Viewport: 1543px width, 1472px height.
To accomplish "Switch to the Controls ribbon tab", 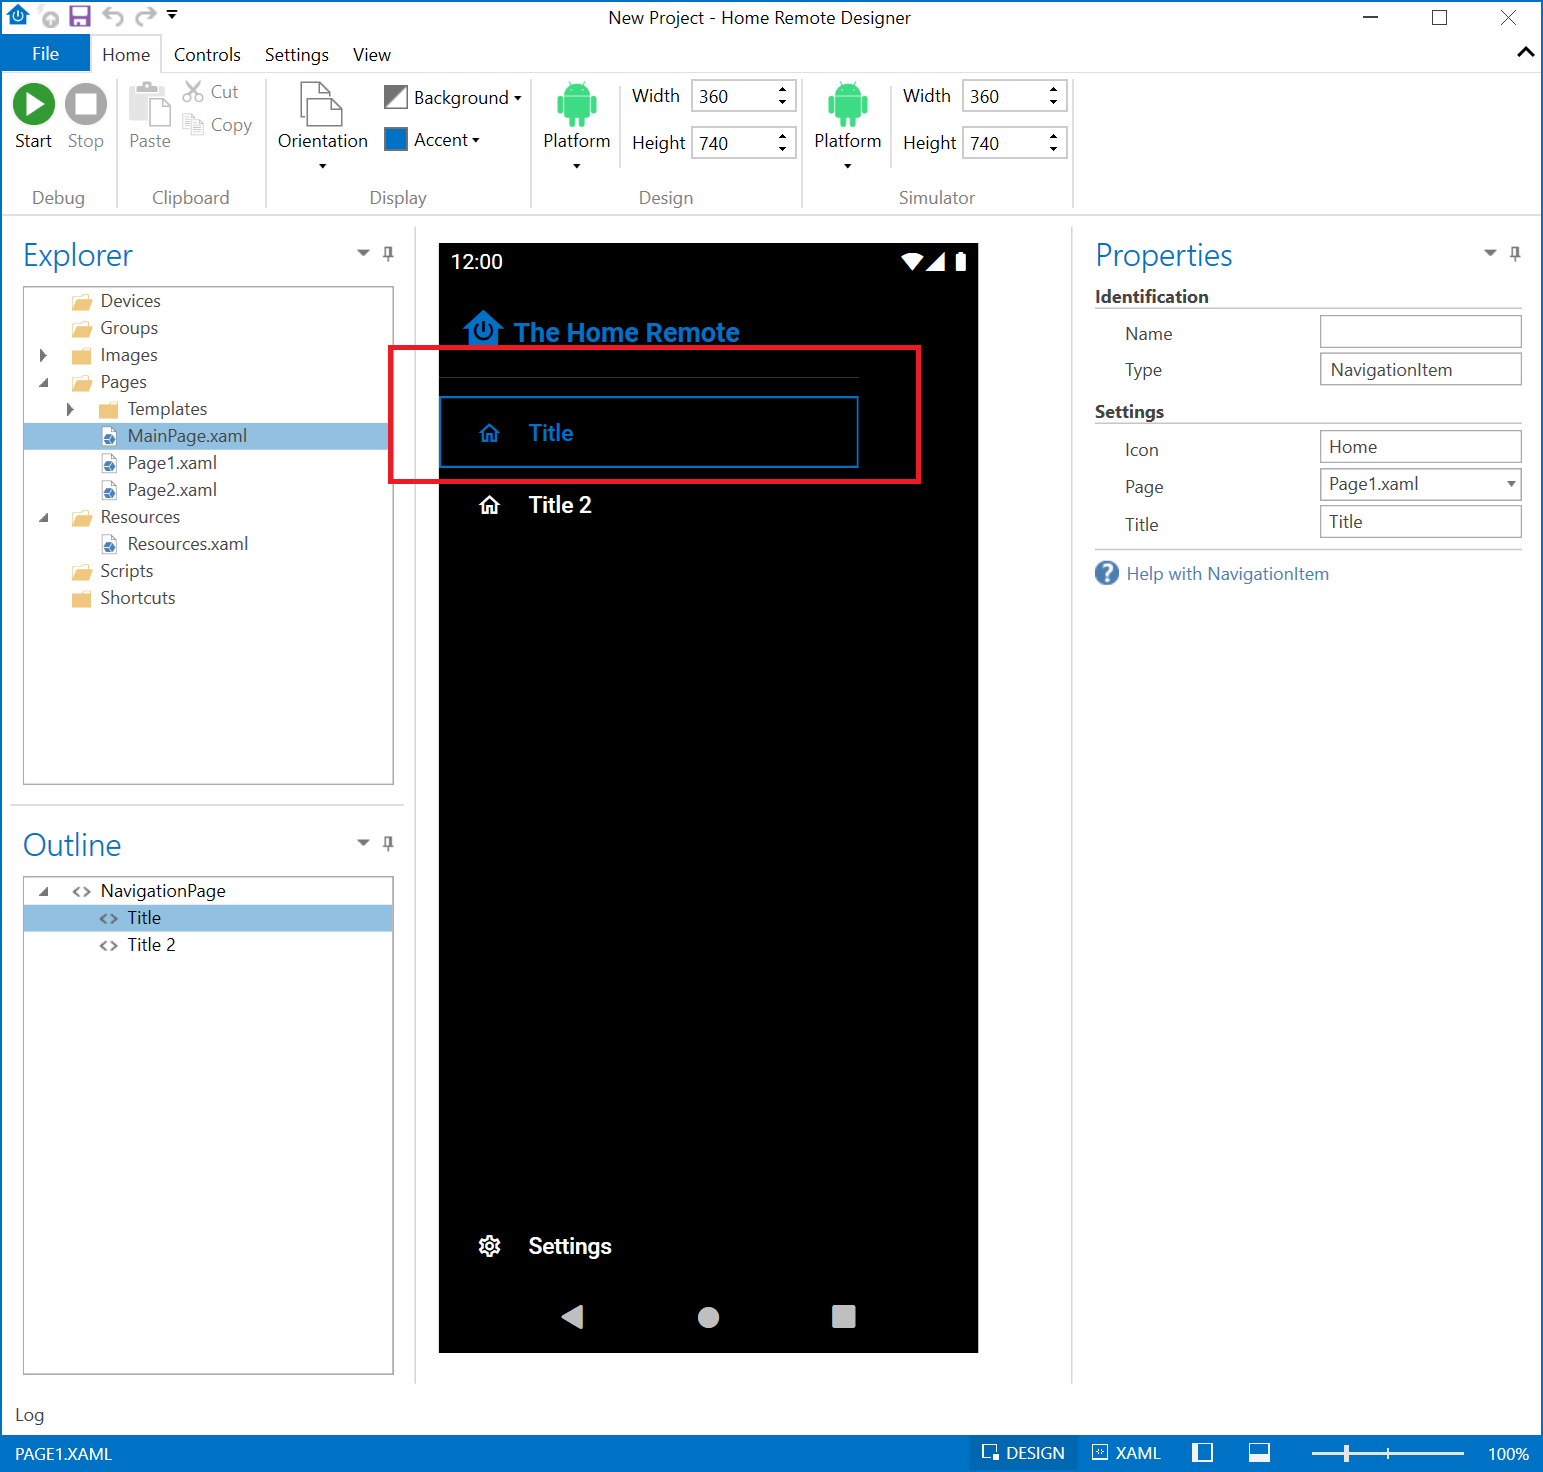I will [207, 54].
